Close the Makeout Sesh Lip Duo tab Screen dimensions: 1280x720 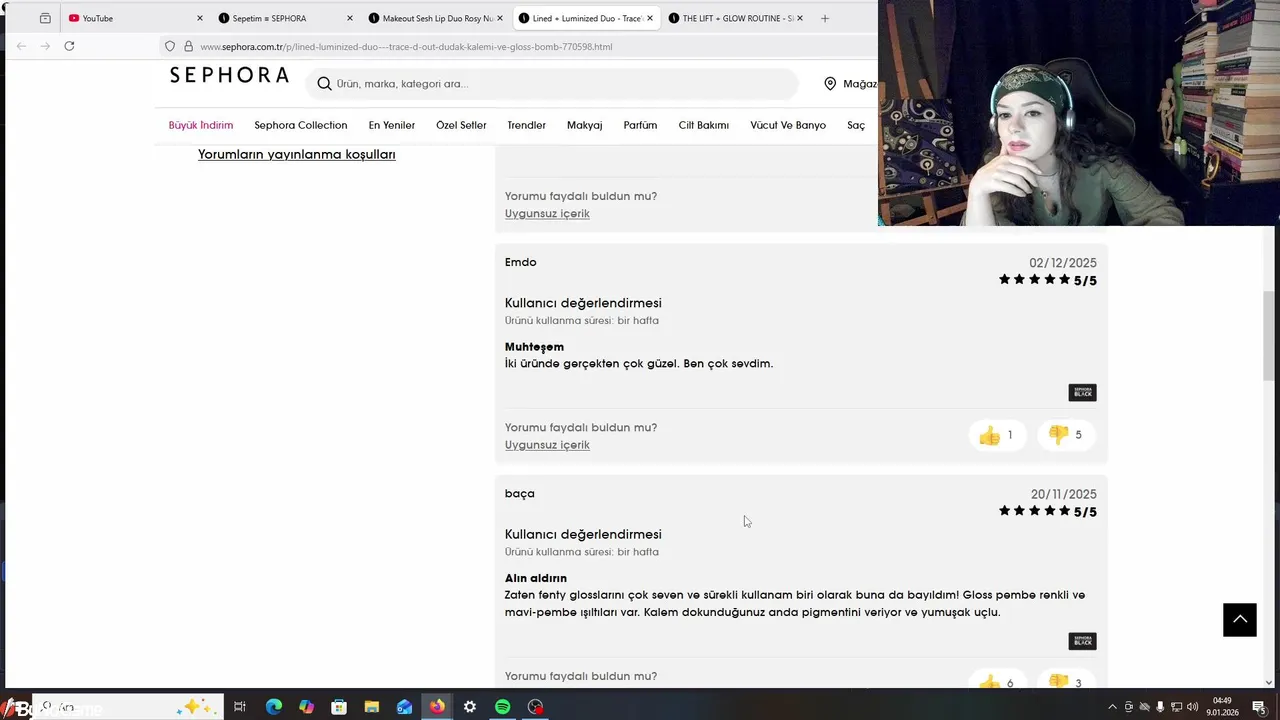pos(499,18)
